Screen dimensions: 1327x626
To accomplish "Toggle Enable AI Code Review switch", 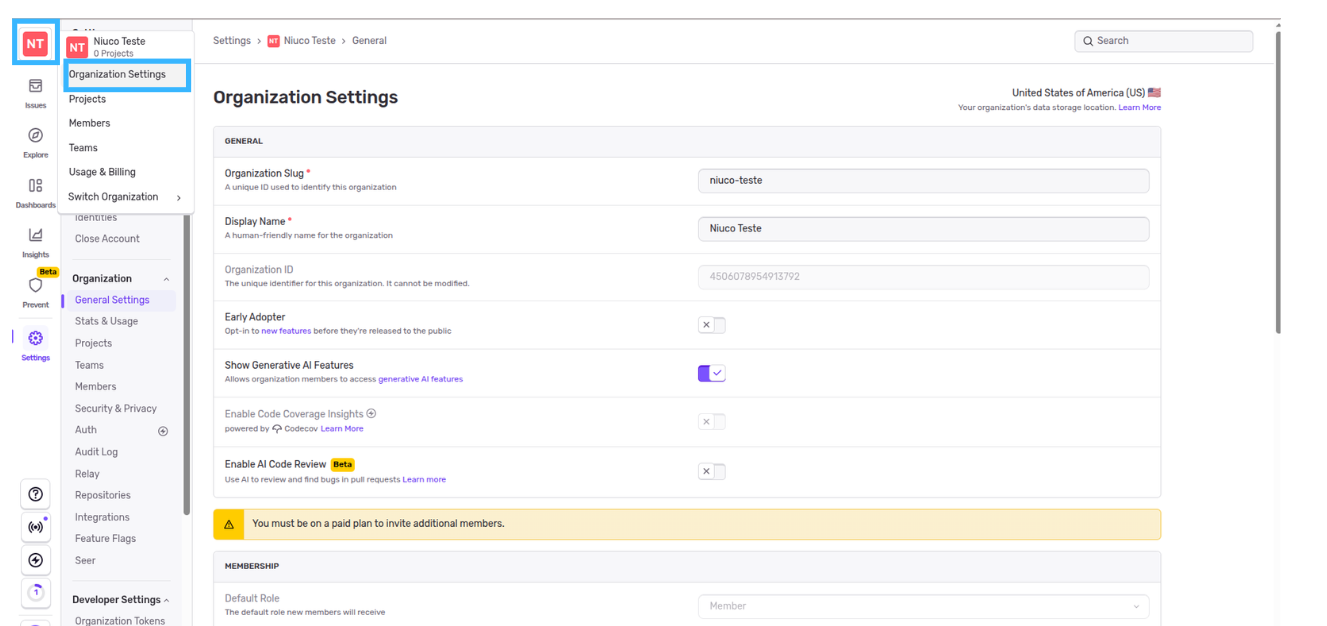I will pyautogui.click(x=711, y=471).
